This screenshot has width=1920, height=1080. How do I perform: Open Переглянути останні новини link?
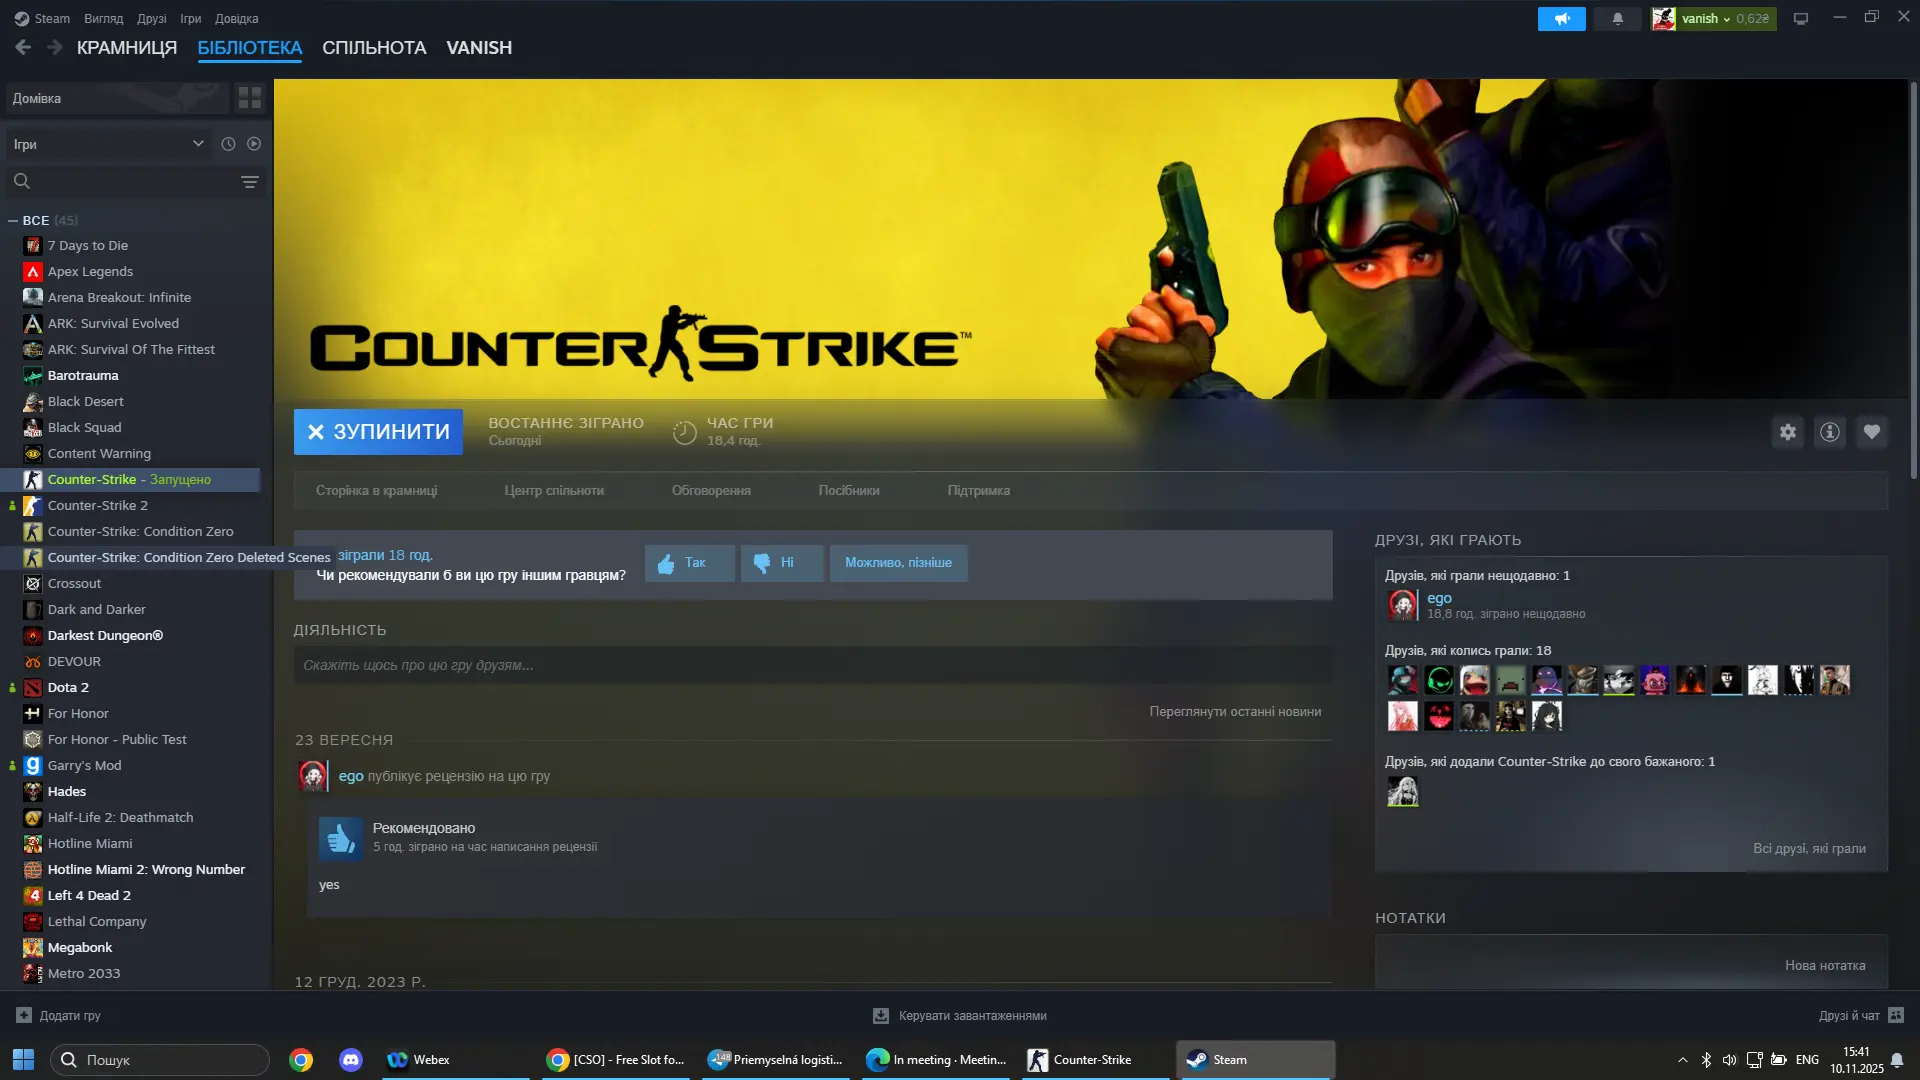pos(1234,712)
